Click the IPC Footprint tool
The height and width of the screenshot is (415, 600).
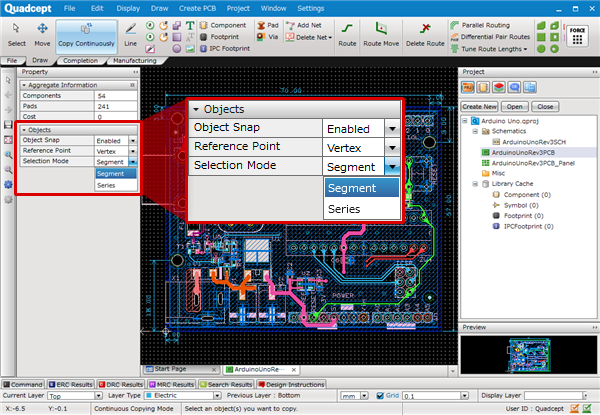pyautogui.click(x=225, y=49)
